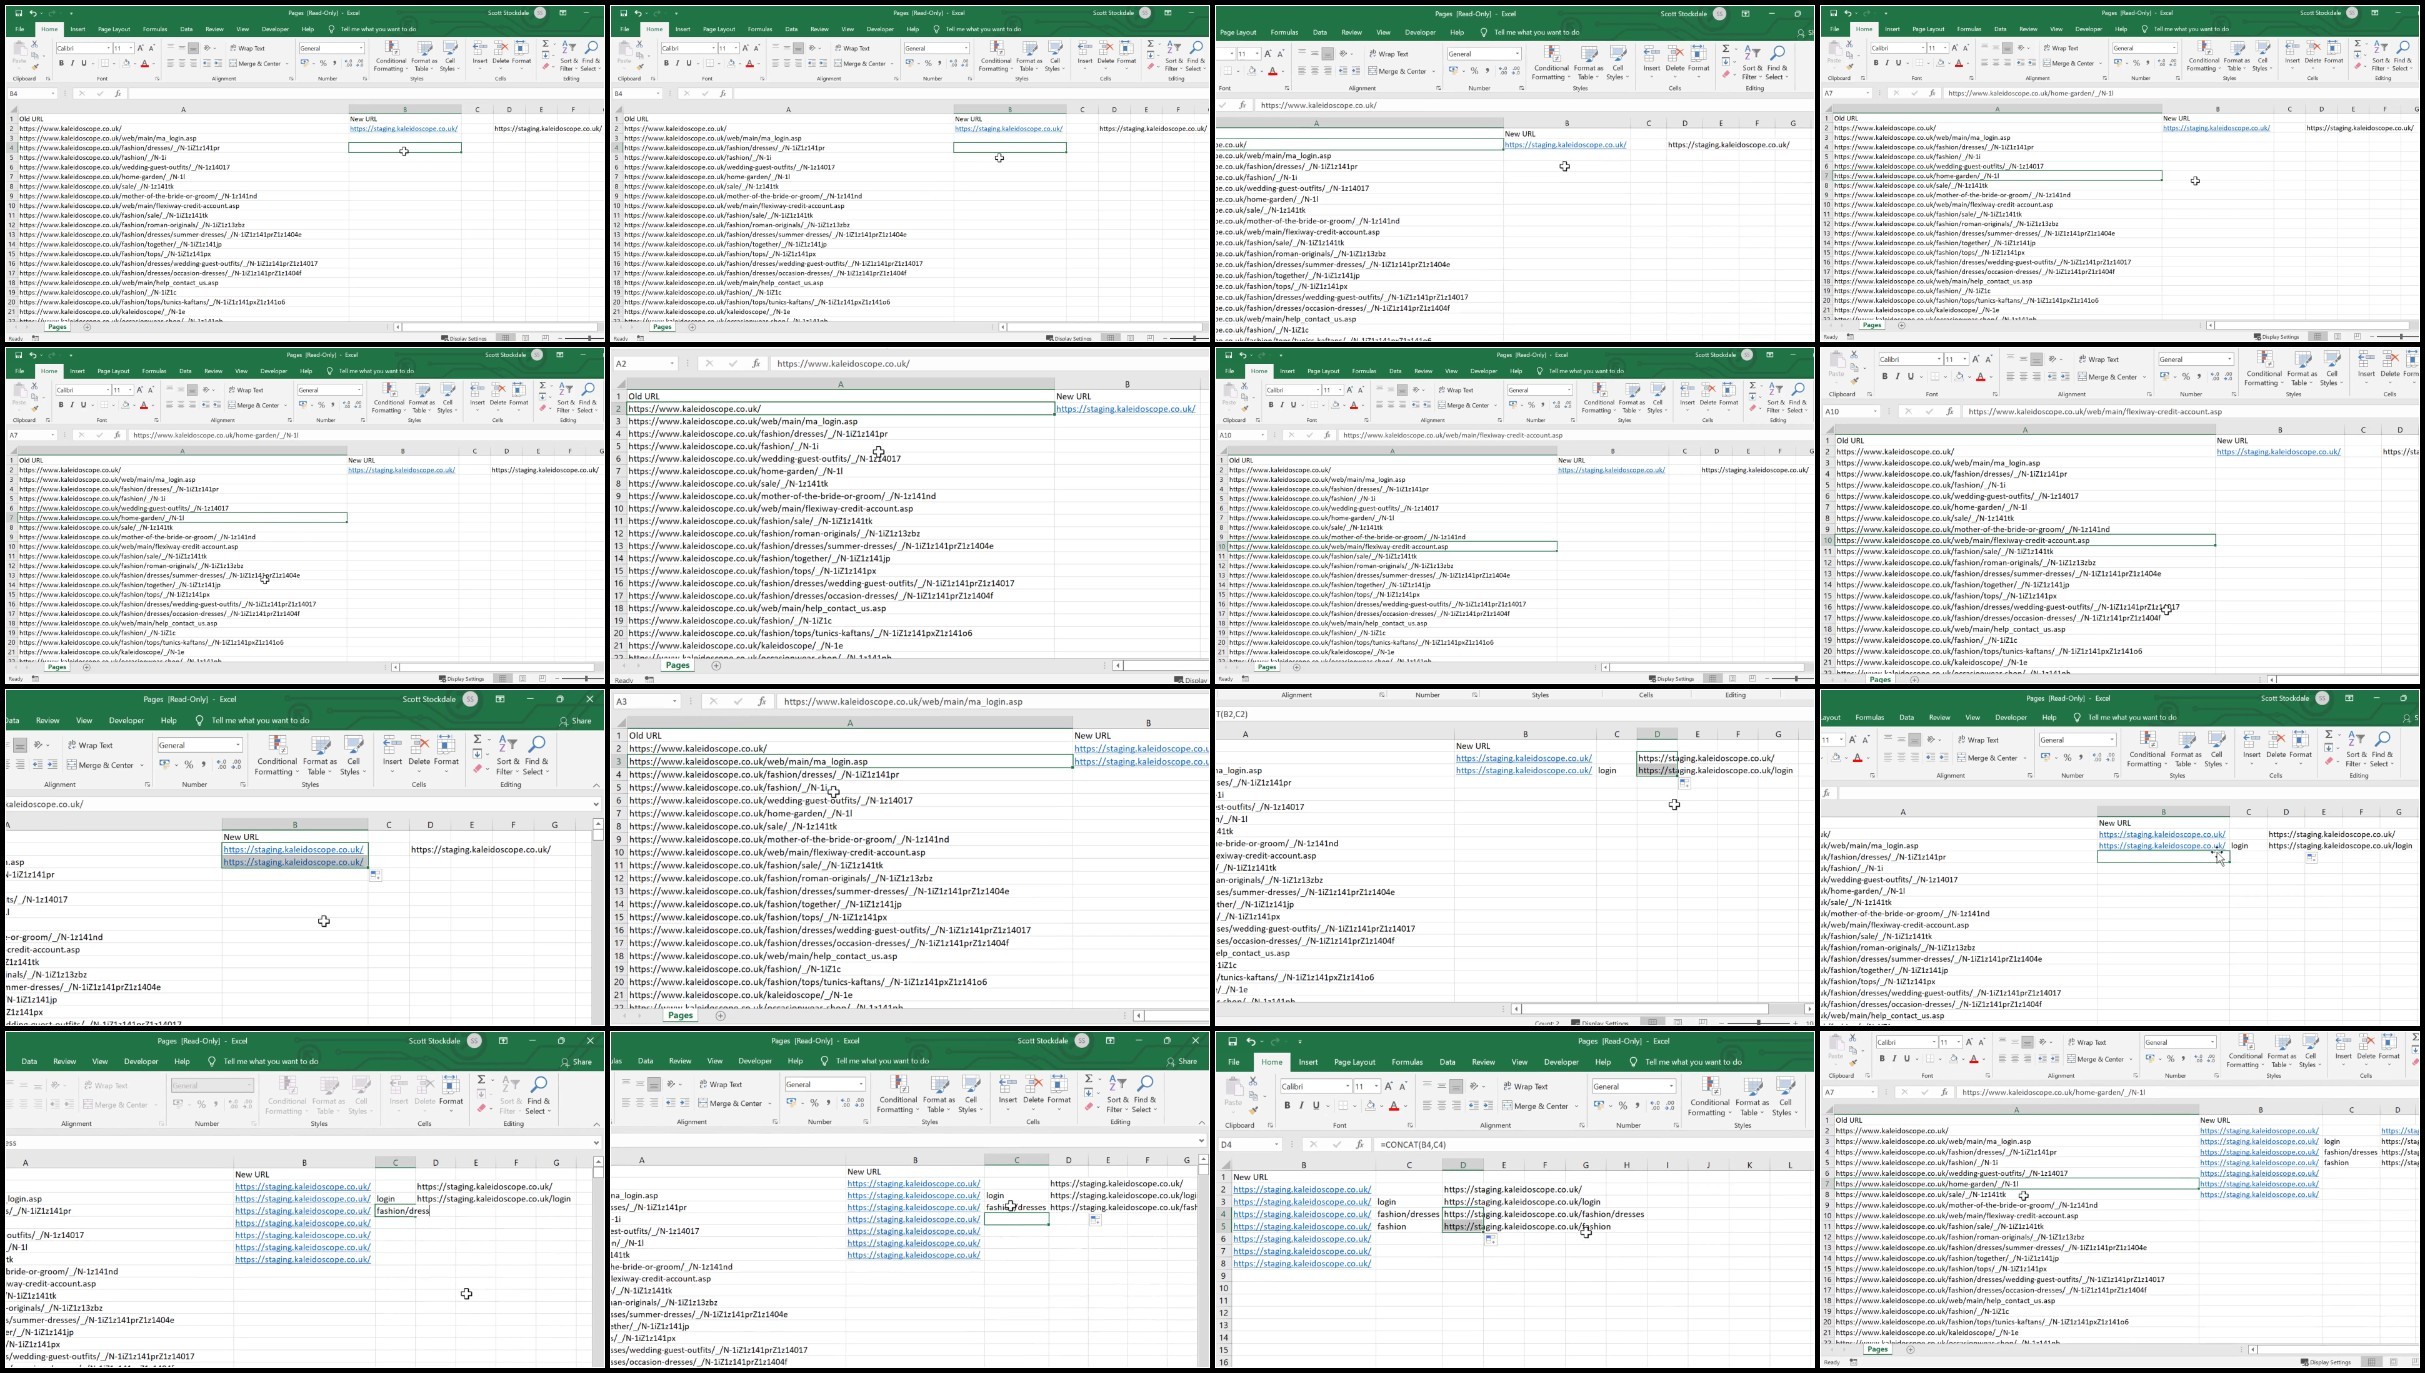Open Name Box D4 dropdown arrow

pyautogui.click(x=1276, y=1144)
